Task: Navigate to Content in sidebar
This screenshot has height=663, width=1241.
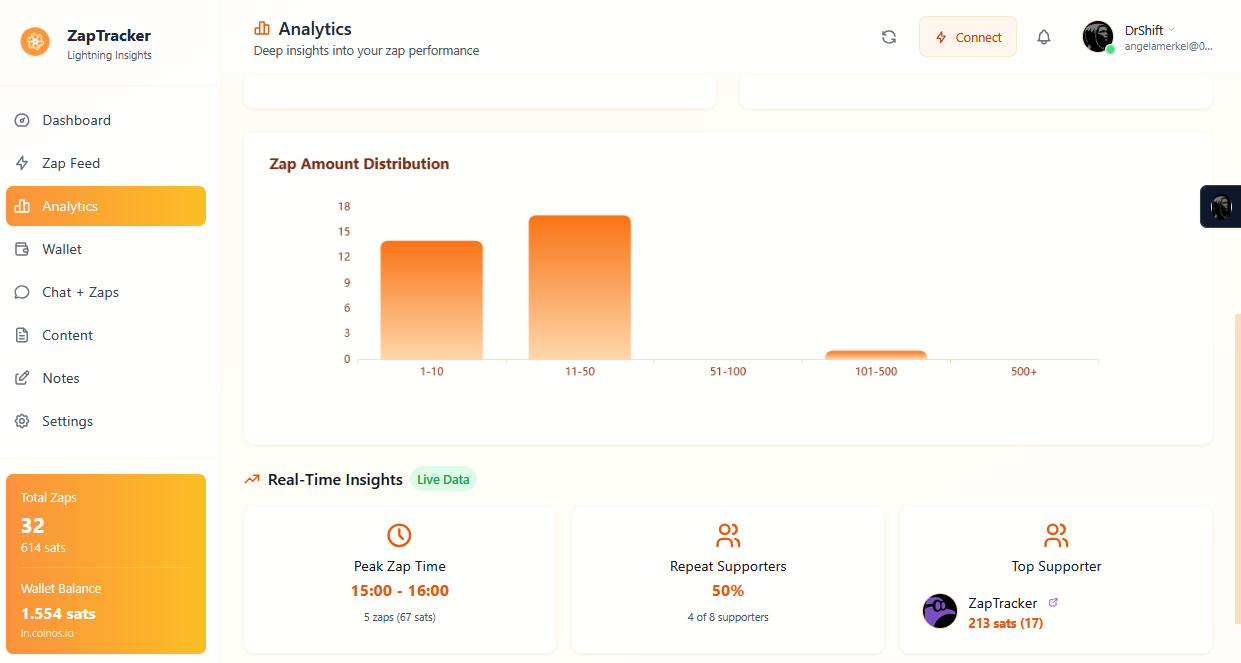Action: point(67,335)
